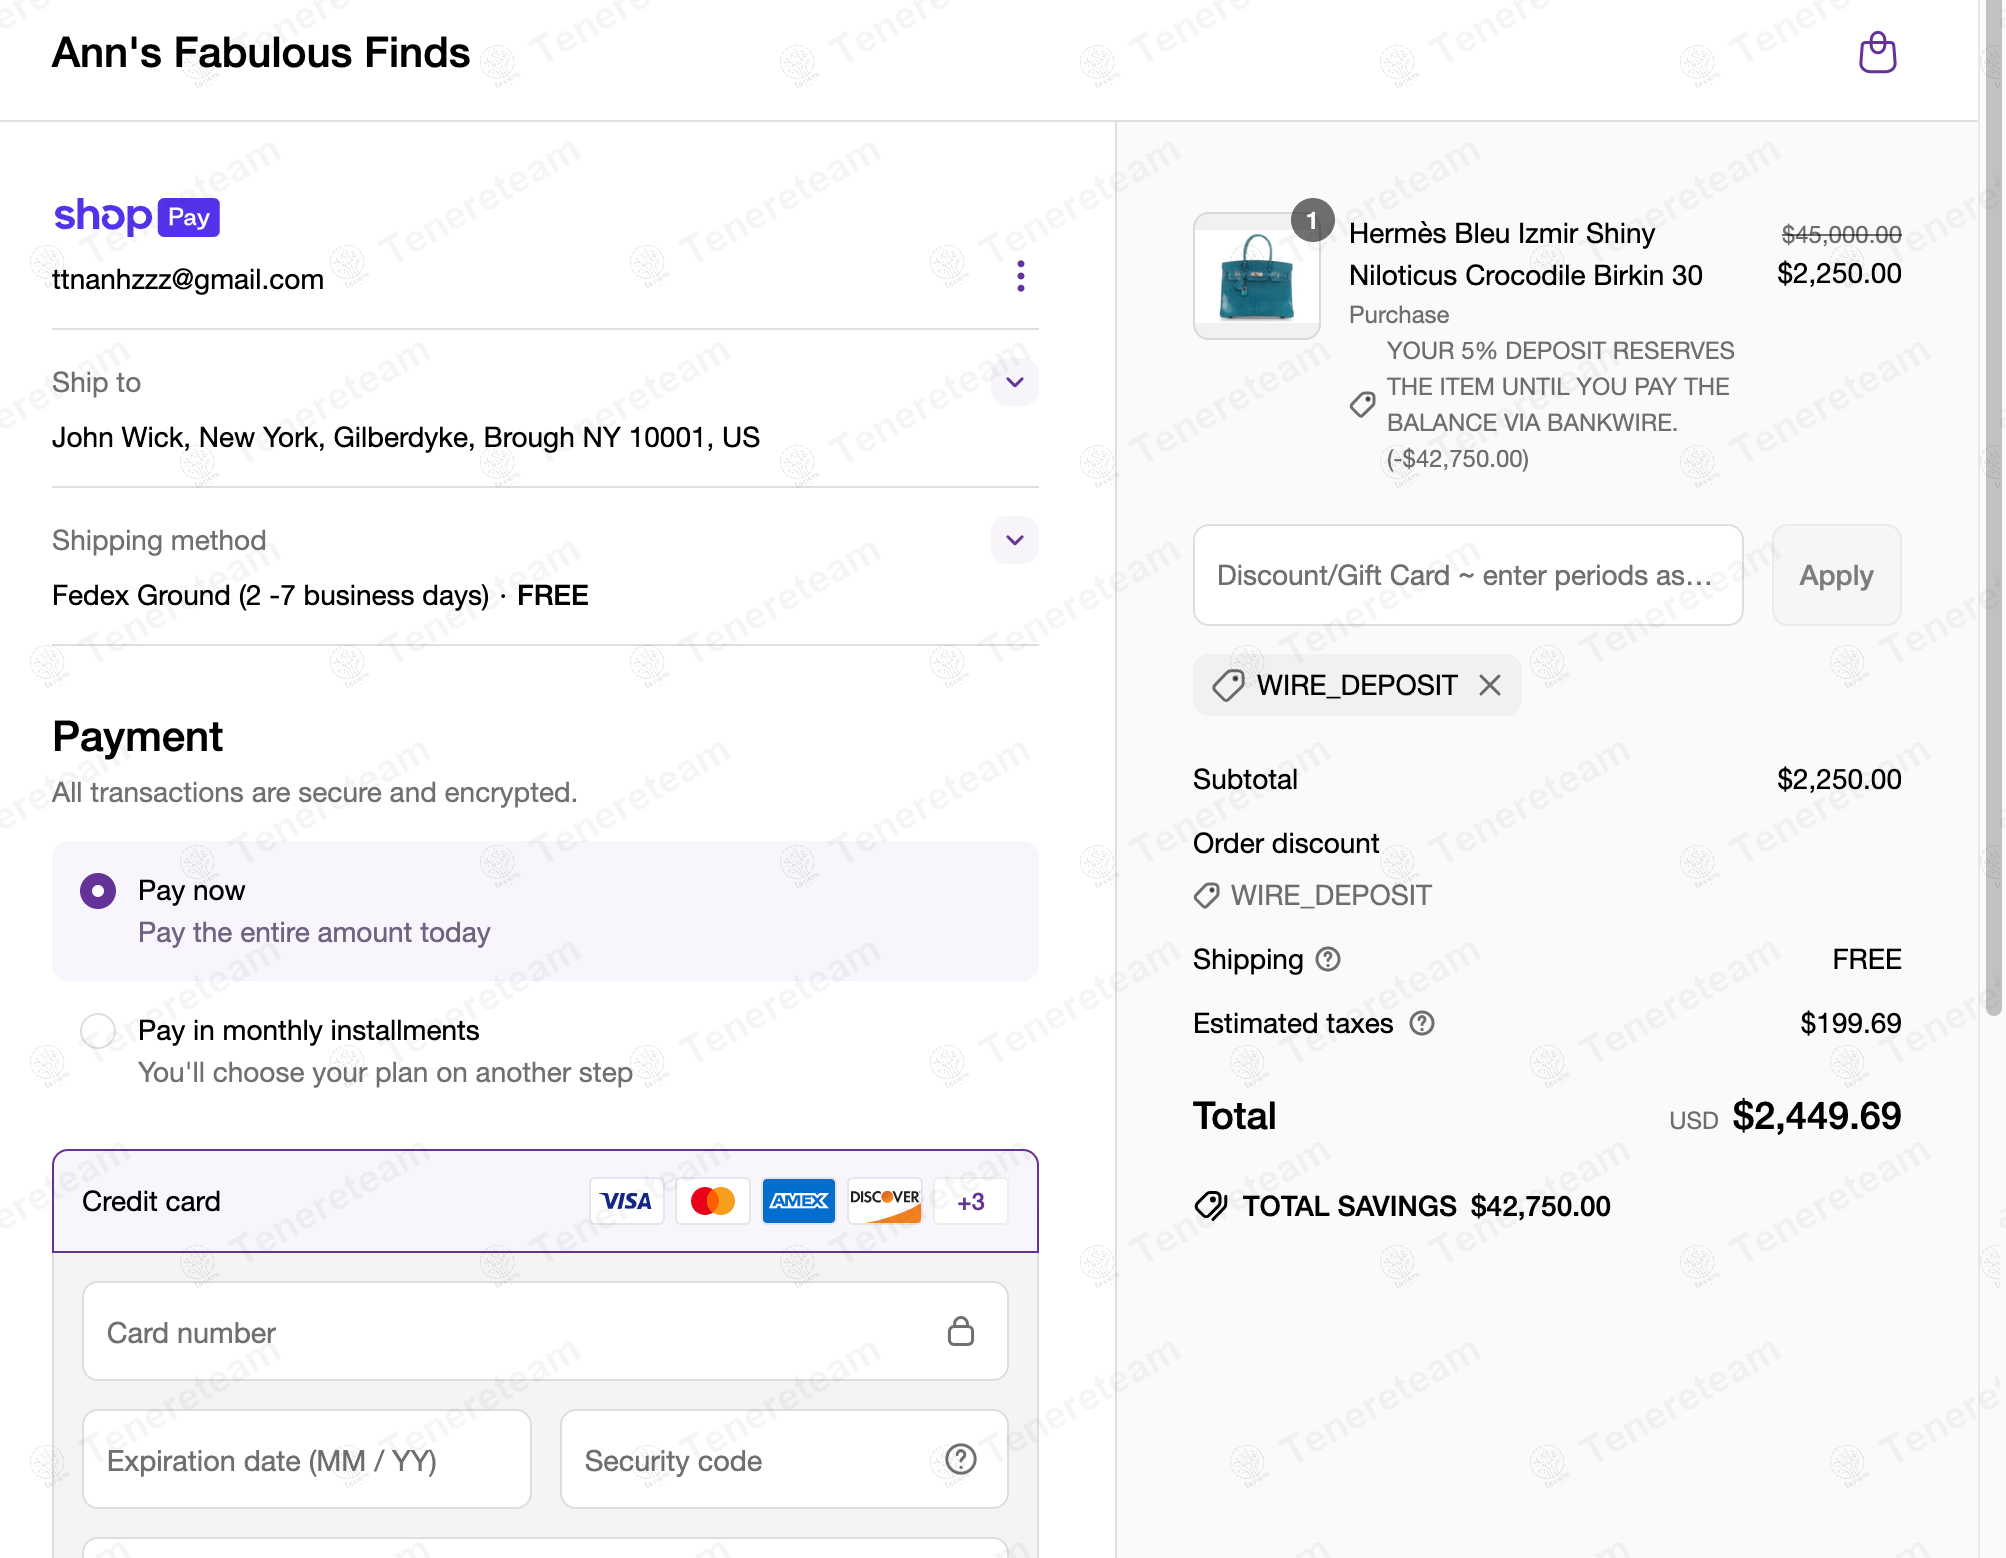Click the Birkin bag product thumbnail
This screenshot has width=2006, height=1558.
tap(1257, 276)
